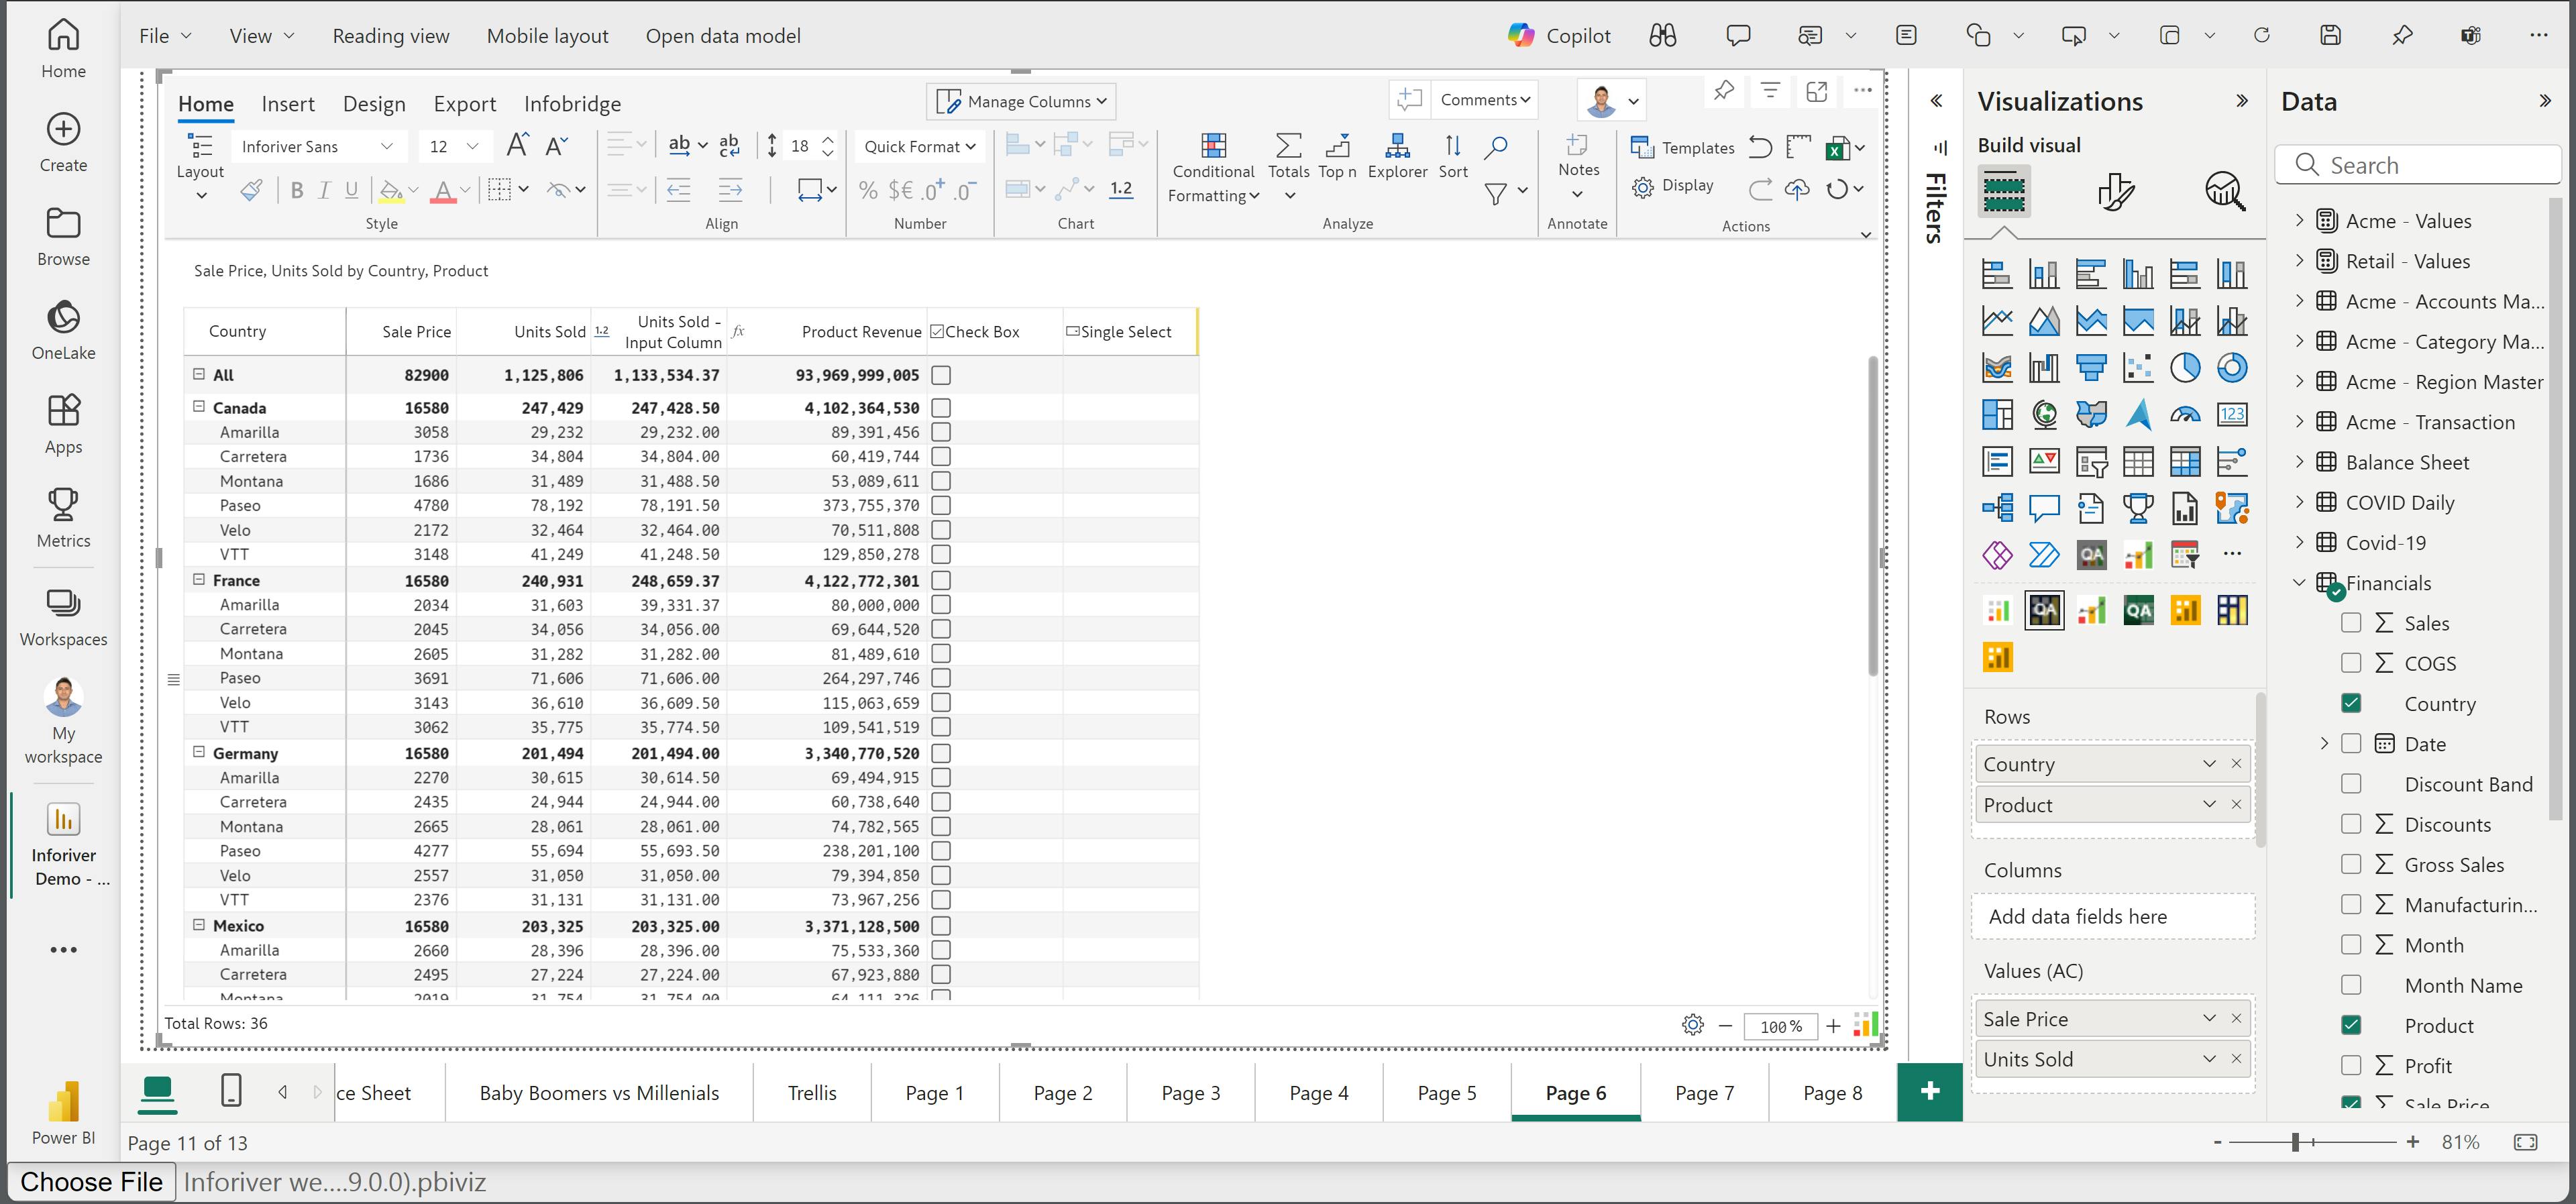The width and height of the screenshot is (2576, 1204).
Task: Check the COGS field checkbox
Action: point(2351,663)
